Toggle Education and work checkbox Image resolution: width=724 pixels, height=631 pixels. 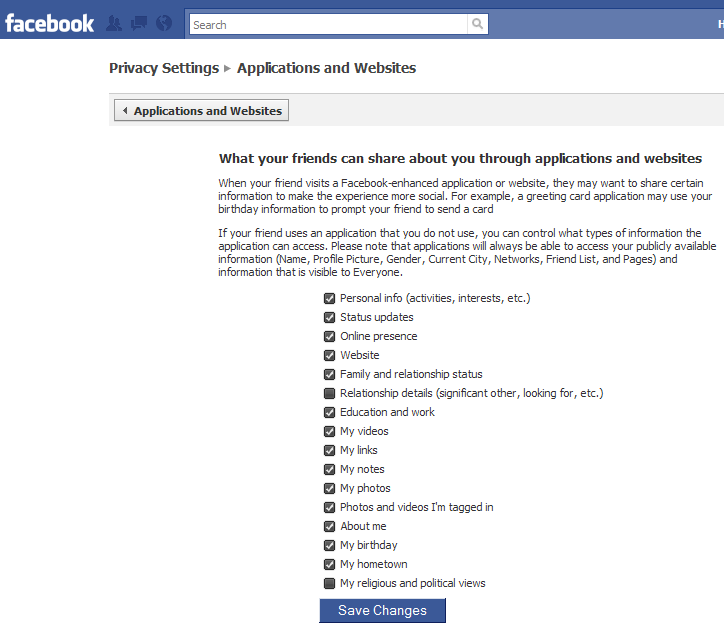tap(329, 412)
